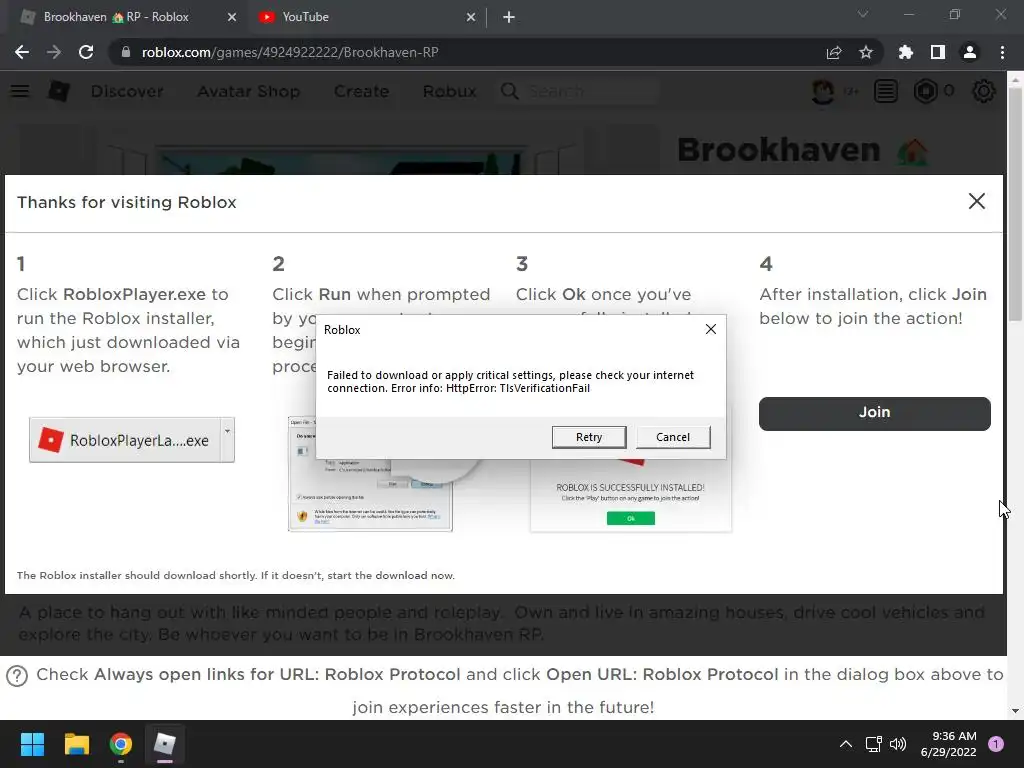Image resolution: width=1024 pixels, height=768 pixels.
Task: Open File Explorer from the taskbar
Action: pos(76,744)
